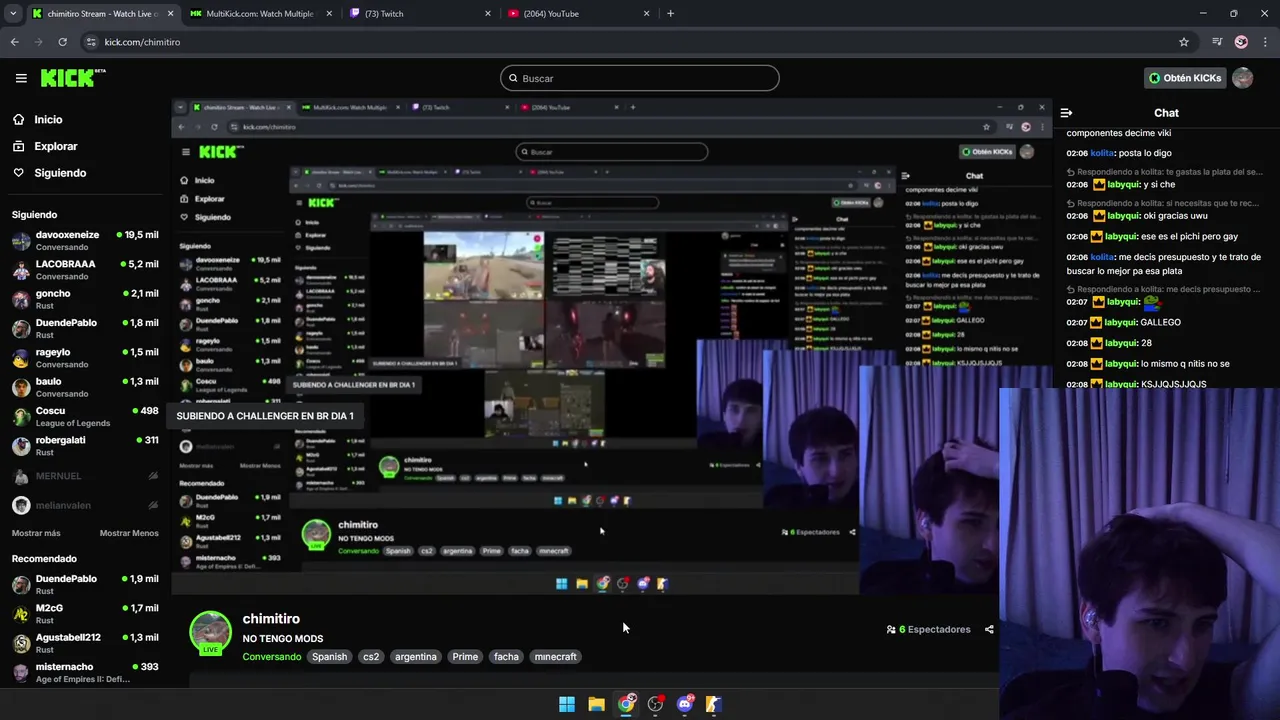
Task: Expand list with Mostrar más
Action: (36, 533)
